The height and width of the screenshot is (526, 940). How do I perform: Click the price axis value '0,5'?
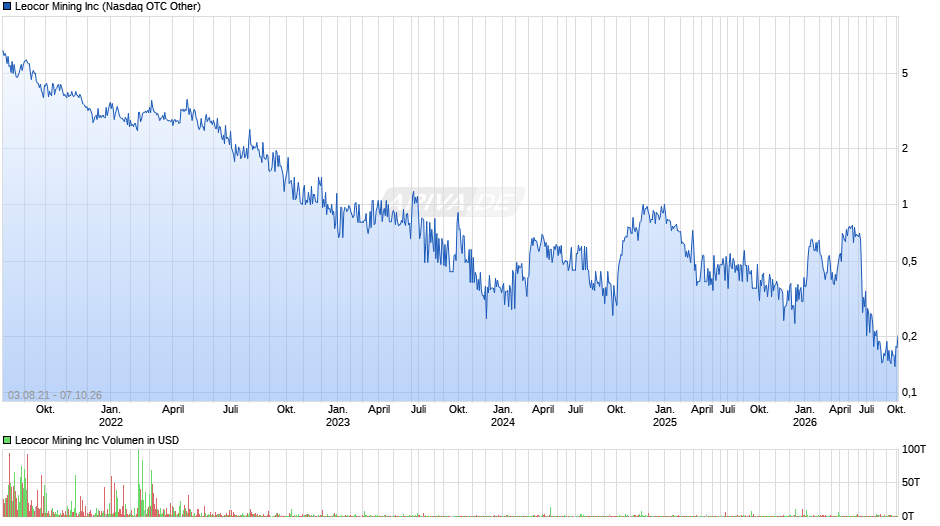[x=909, y=262]
